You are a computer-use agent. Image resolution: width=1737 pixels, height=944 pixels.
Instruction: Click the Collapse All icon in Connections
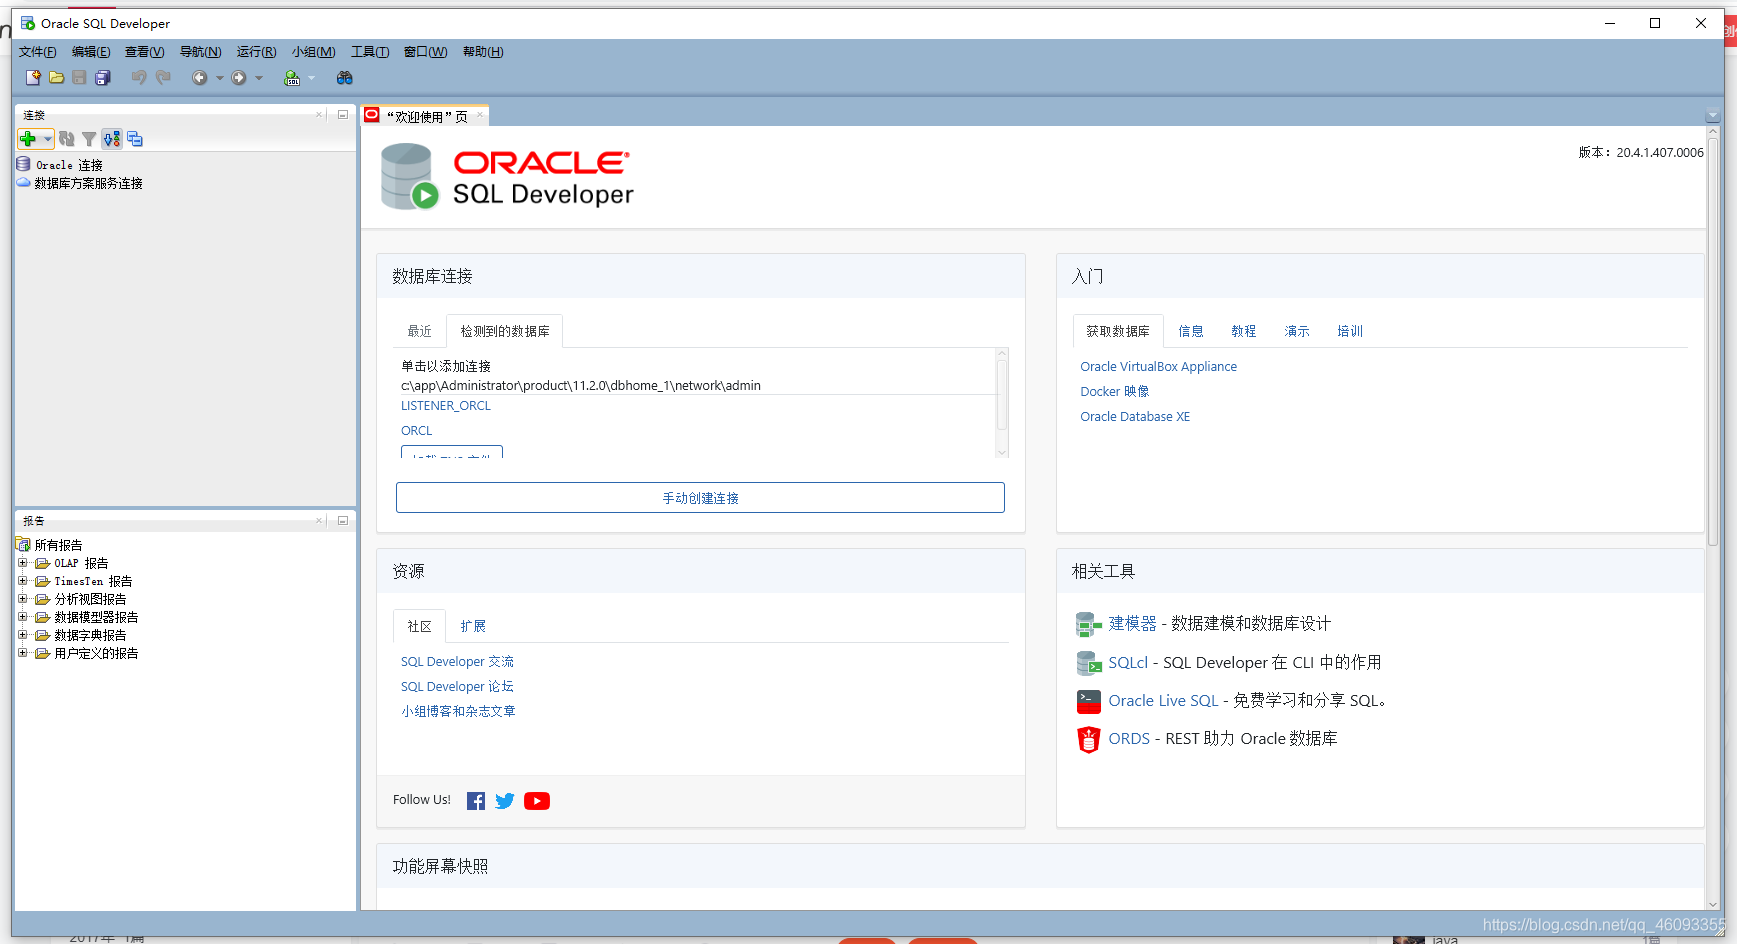point(135,139)
